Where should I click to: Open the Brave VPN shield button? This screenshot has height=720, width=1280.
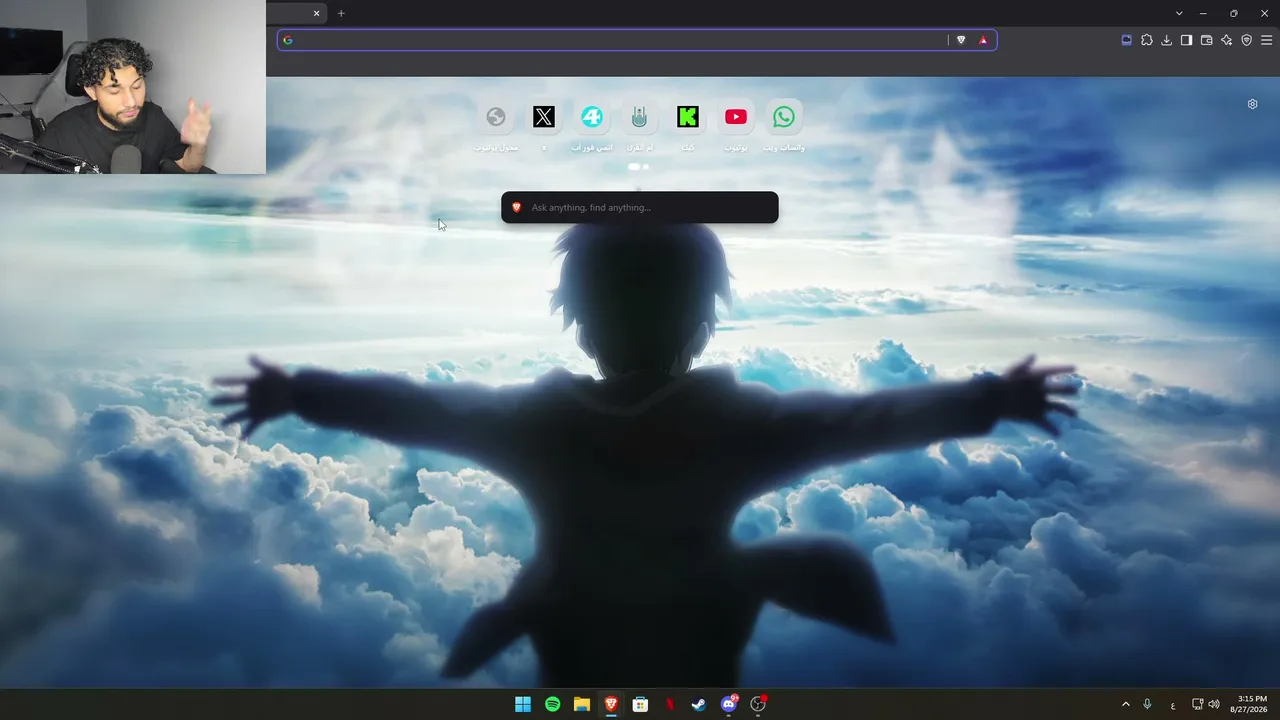1246,40
